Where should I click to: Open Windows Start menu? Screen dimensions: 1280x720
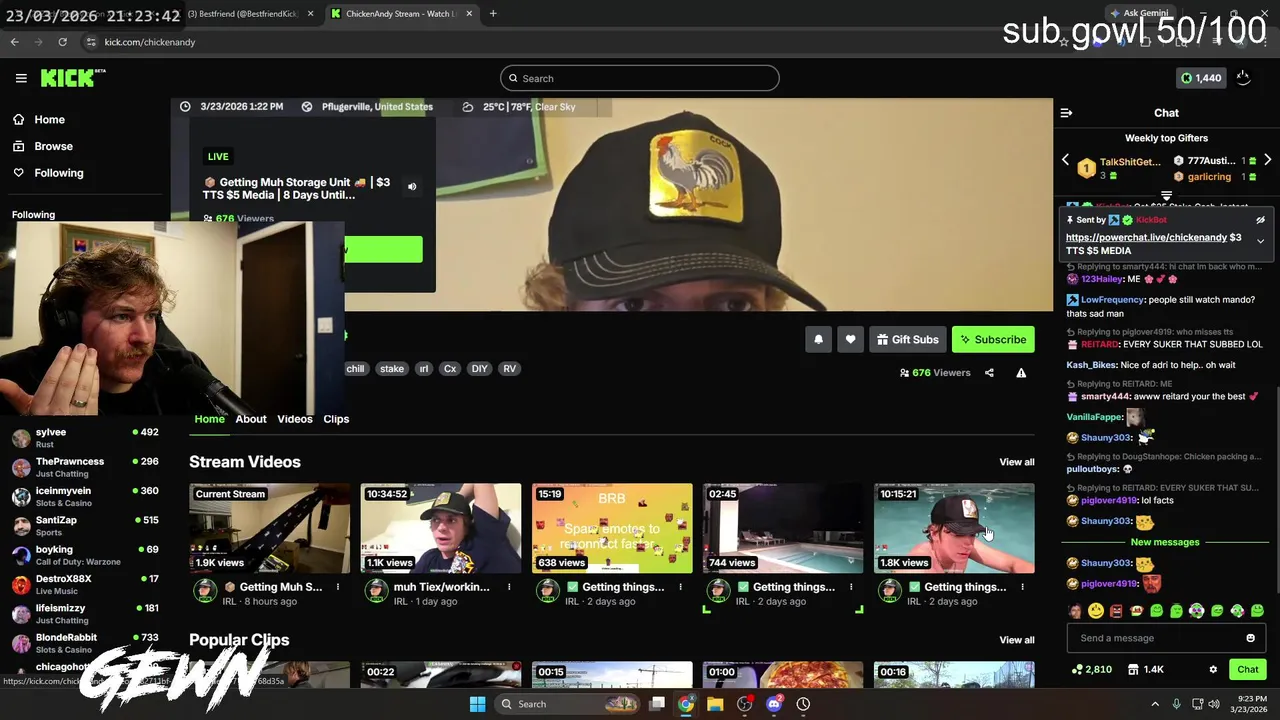477,704
